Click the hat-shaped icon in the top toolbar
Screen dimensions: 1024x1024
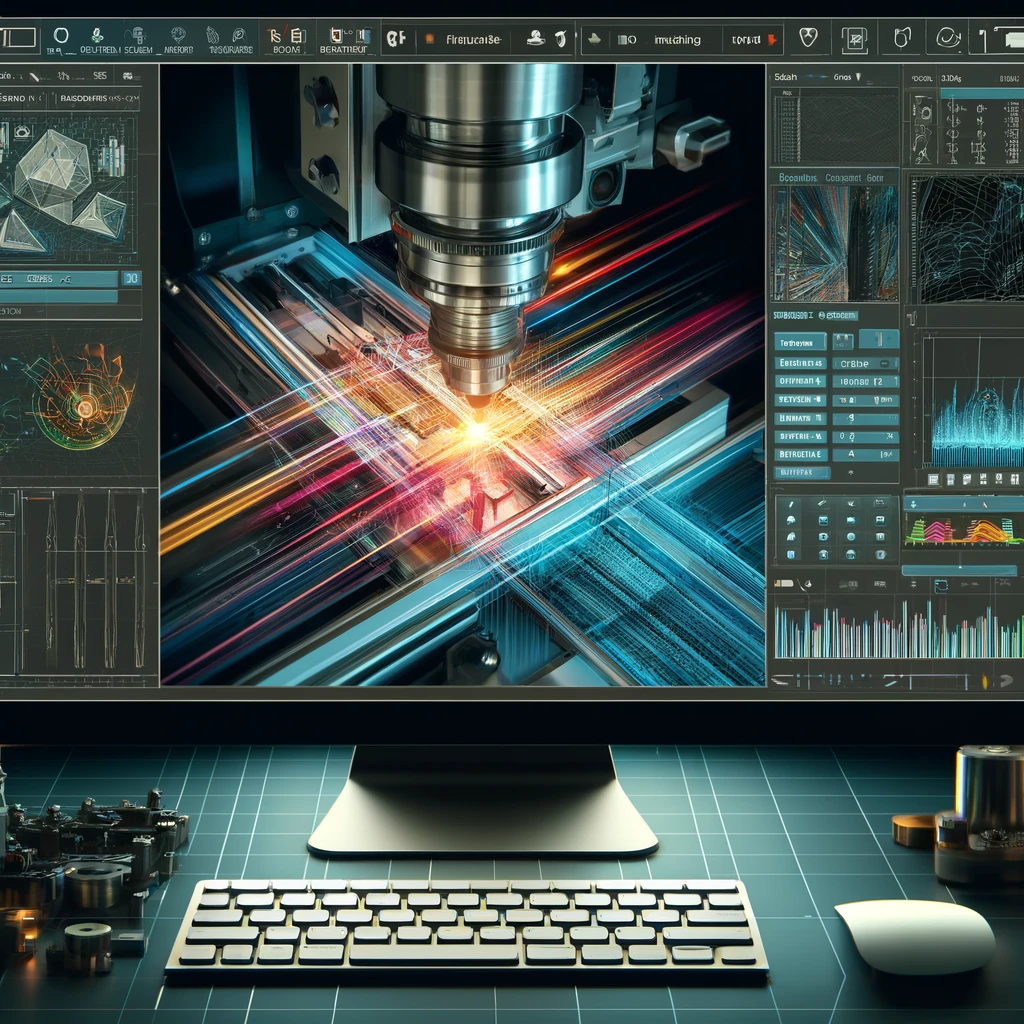536,39
